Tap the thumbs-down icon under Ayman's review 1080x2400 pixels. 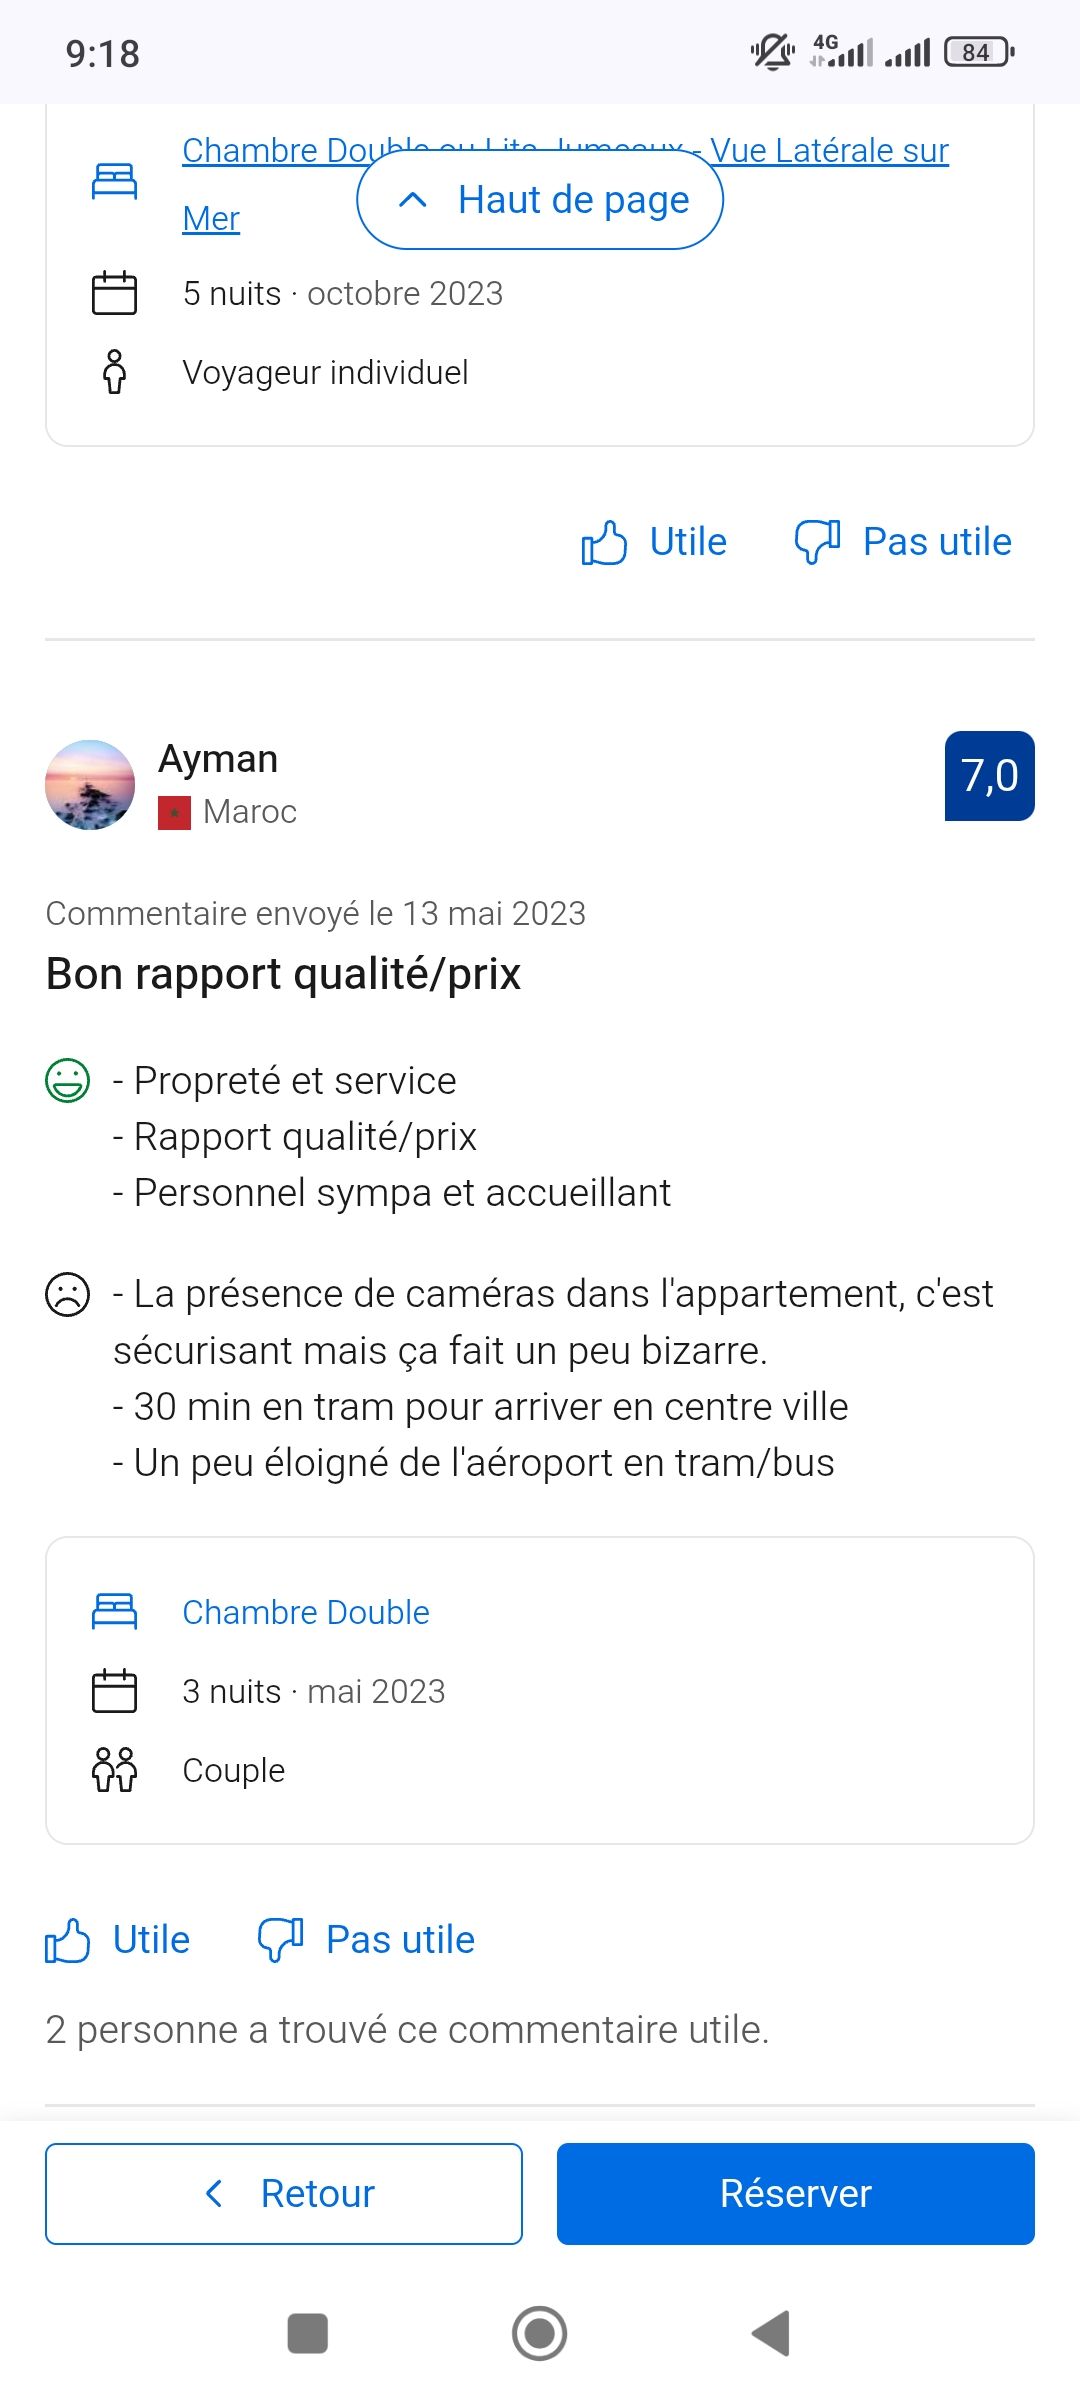tap(280, 1940)
